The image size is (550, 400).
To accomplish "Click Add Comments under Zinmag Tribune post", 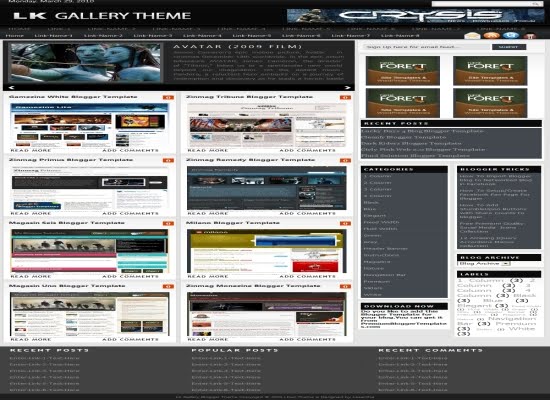I will (307, 150).
